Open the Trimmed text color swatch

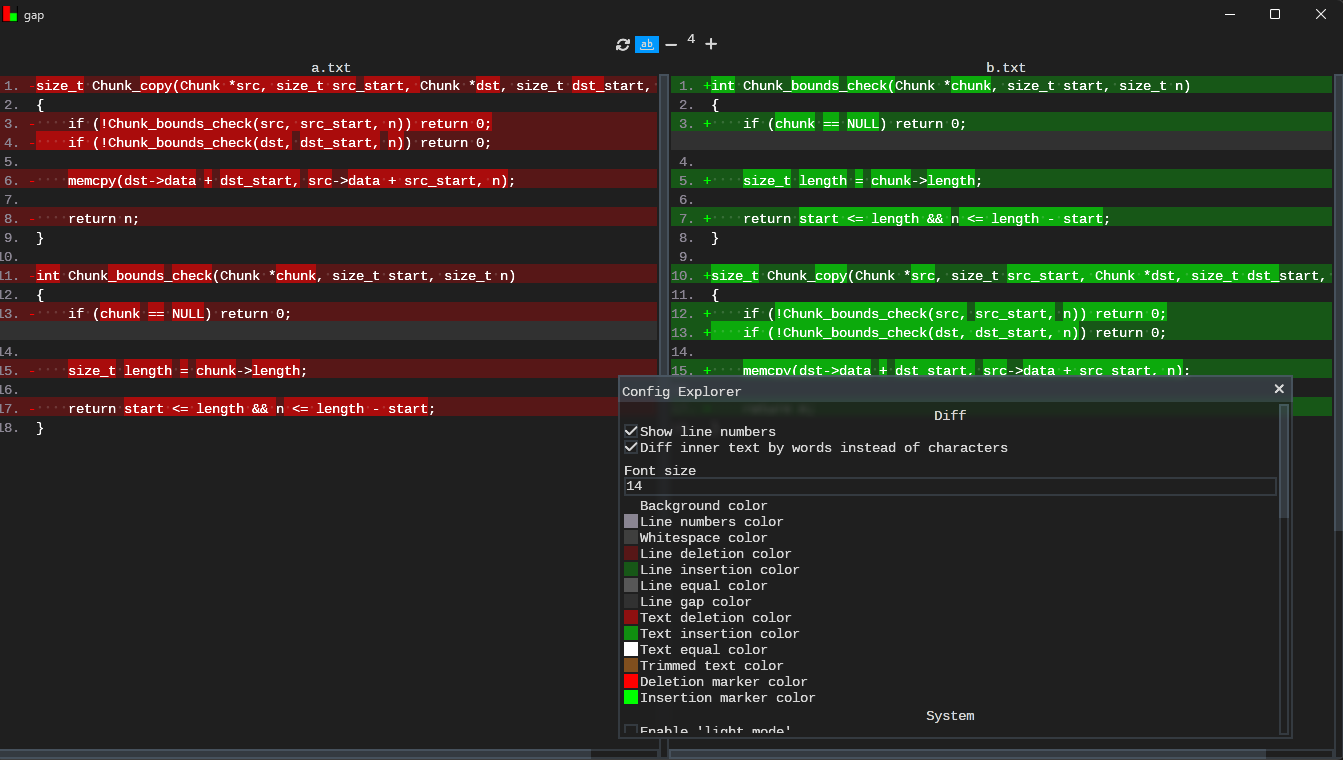pos(631,665)
